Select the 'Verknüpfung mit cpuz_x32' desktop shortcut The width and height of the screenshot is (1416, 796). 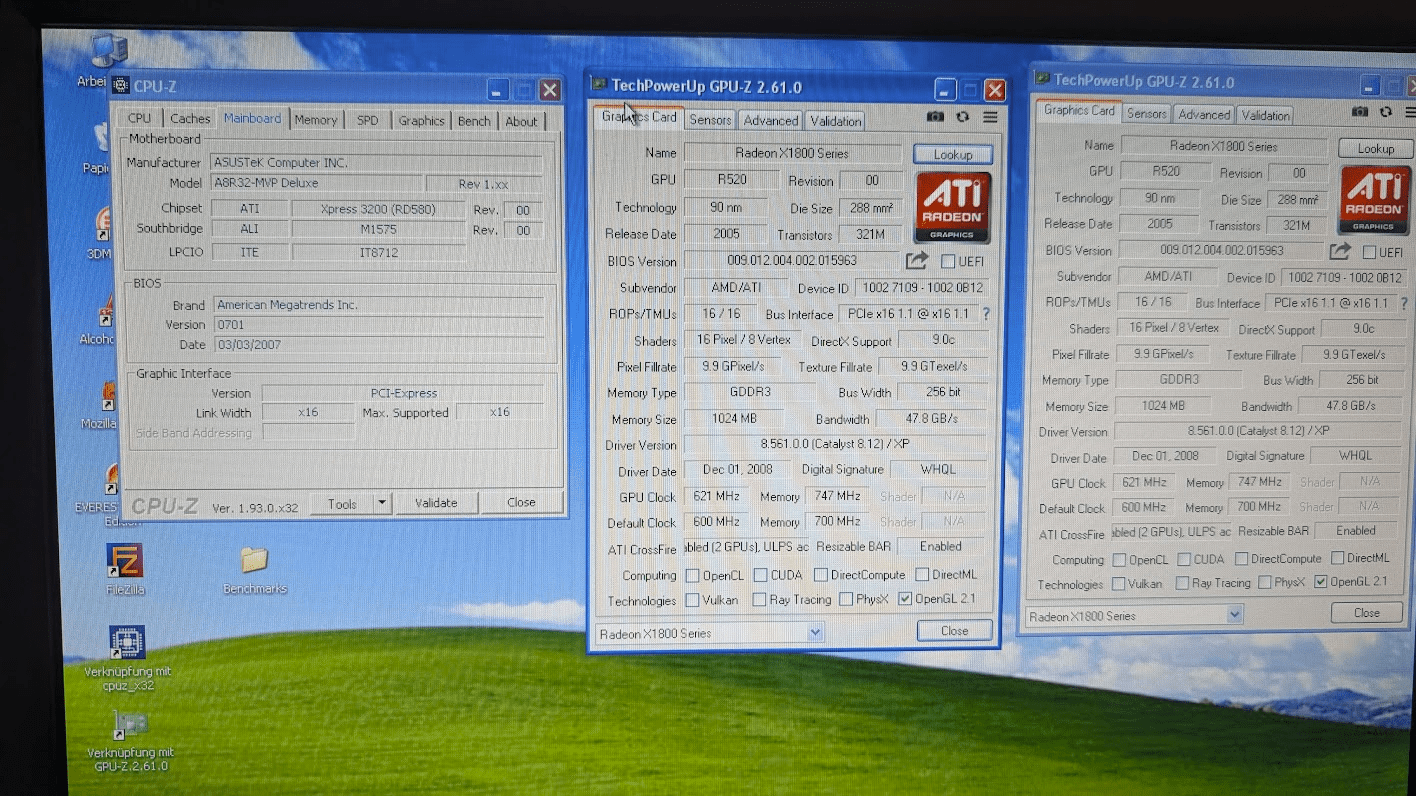tap(127, 642)
